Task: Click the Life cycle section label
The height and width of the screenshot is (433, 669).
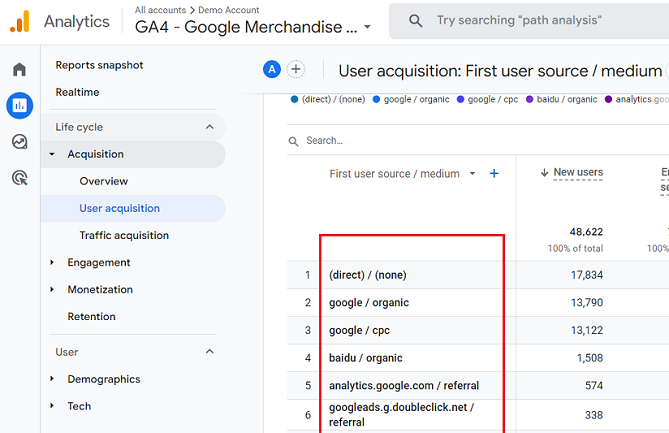Action: pyautogui.click(x=79, y=127)
